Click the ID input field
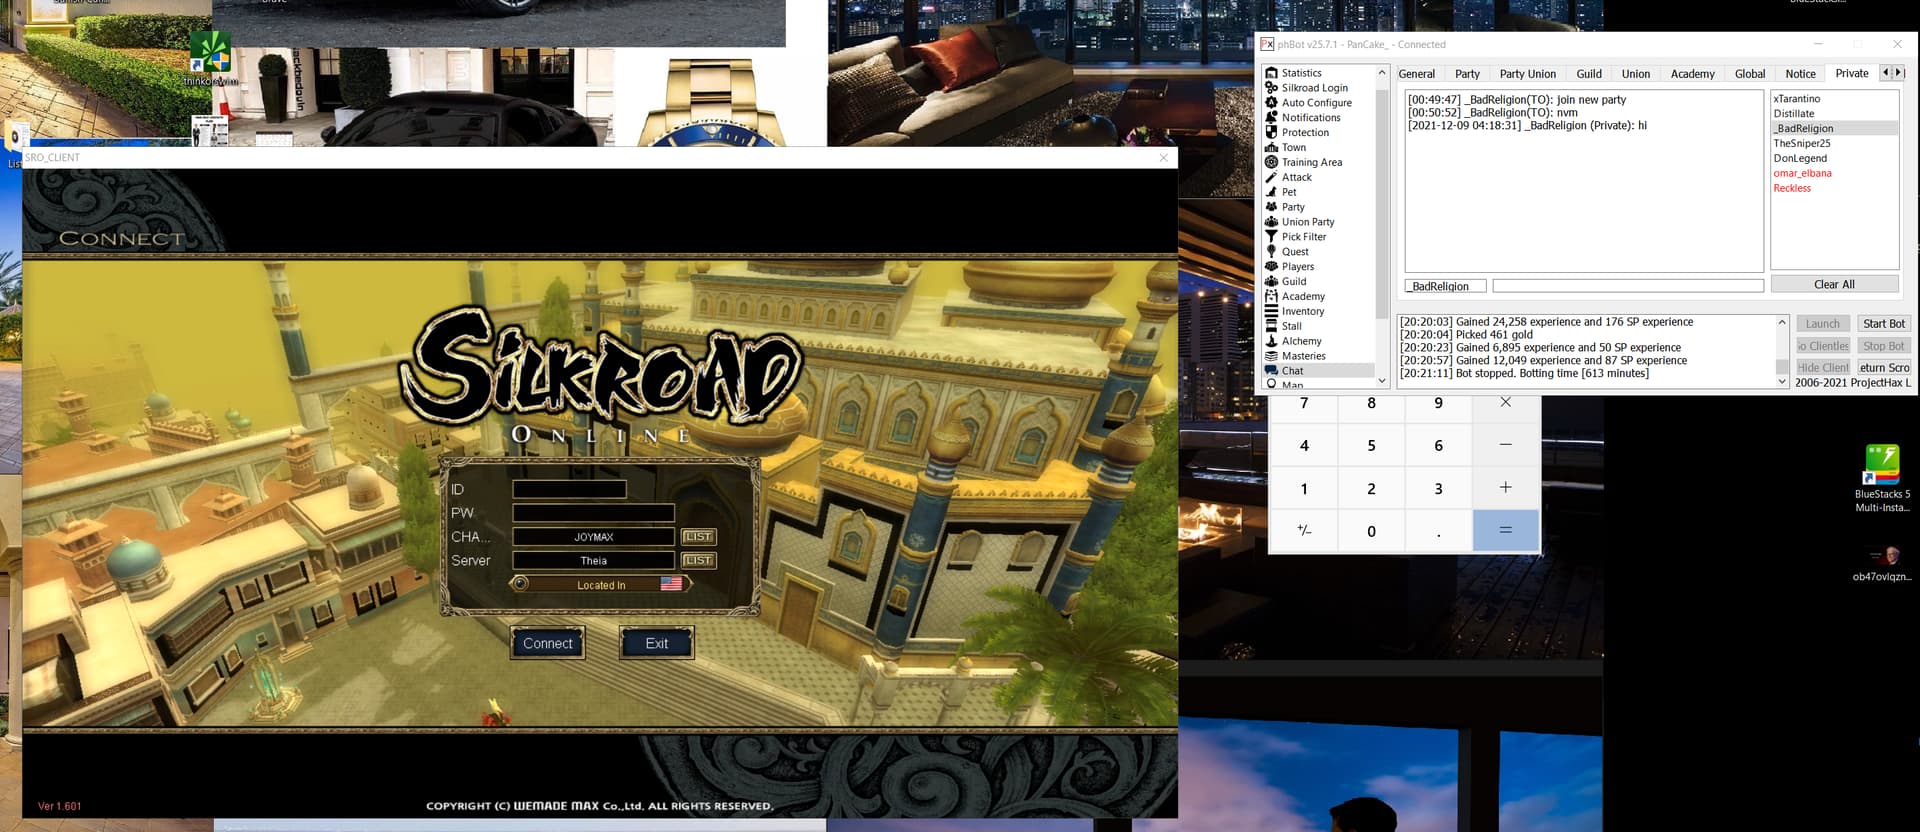This screenshot has height=832, width=1920. click(x=569, y=490)
